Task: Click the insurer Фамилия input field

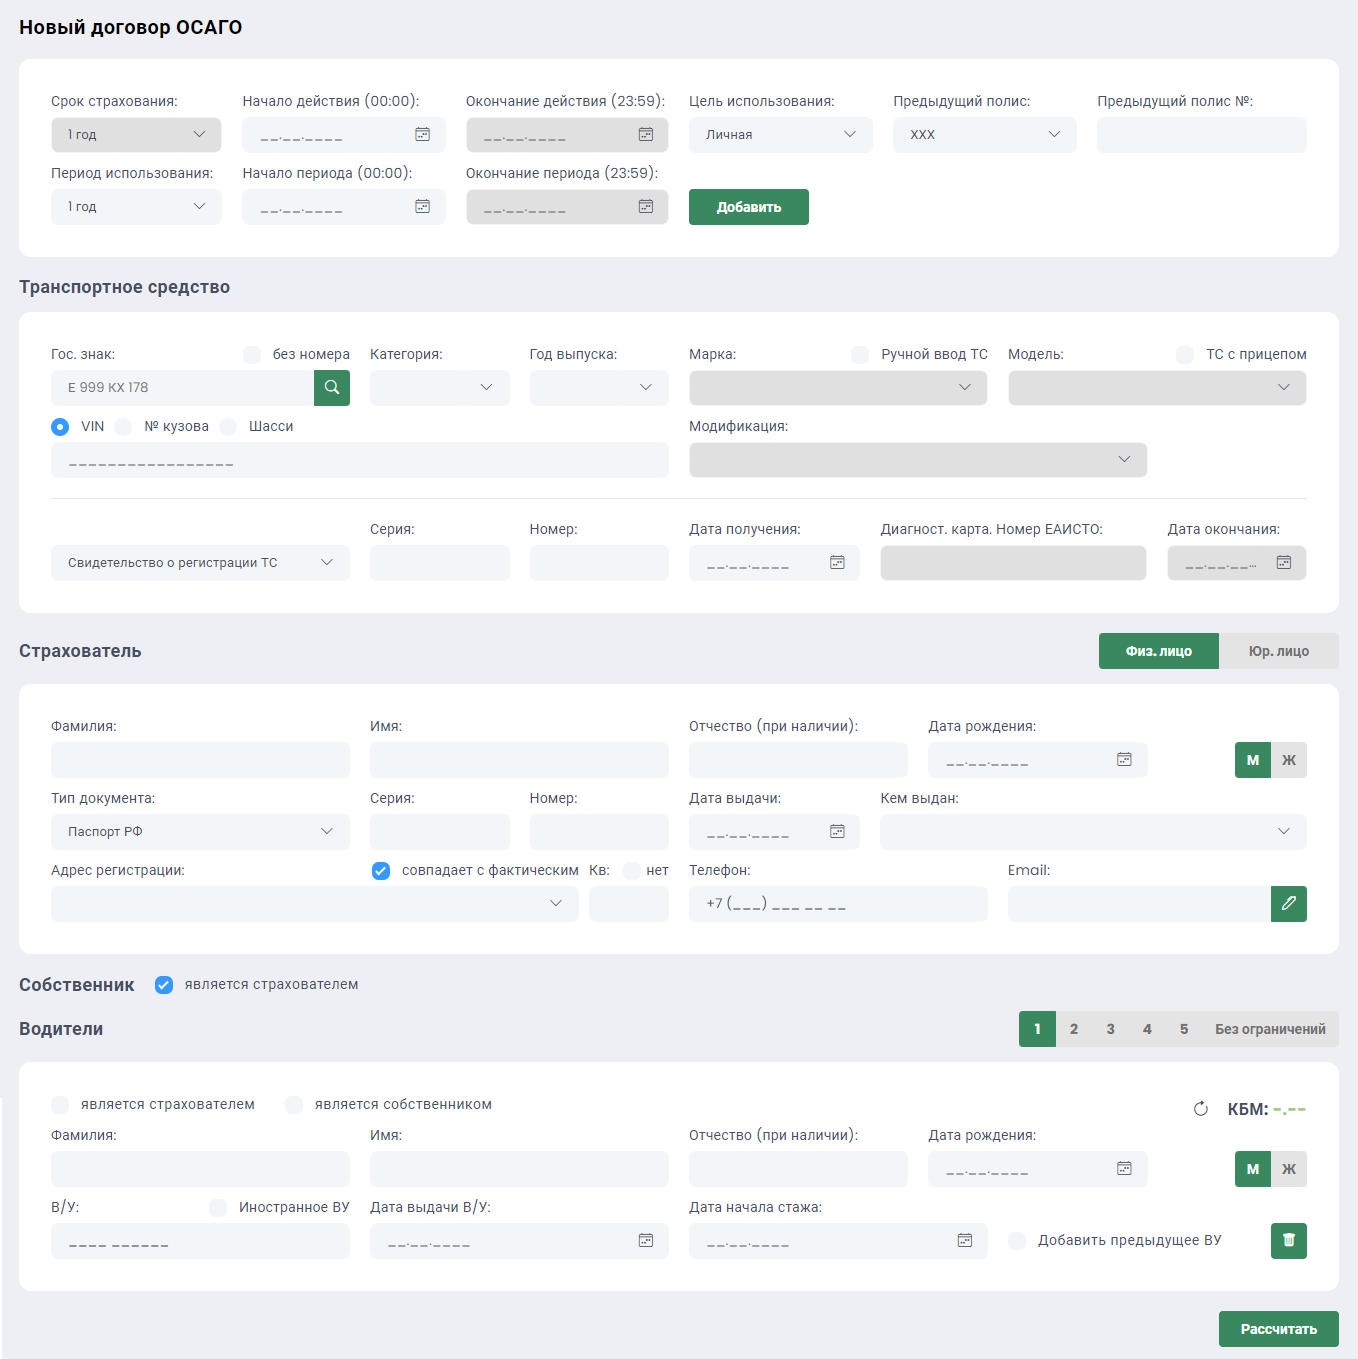Action: coord(200,760)
